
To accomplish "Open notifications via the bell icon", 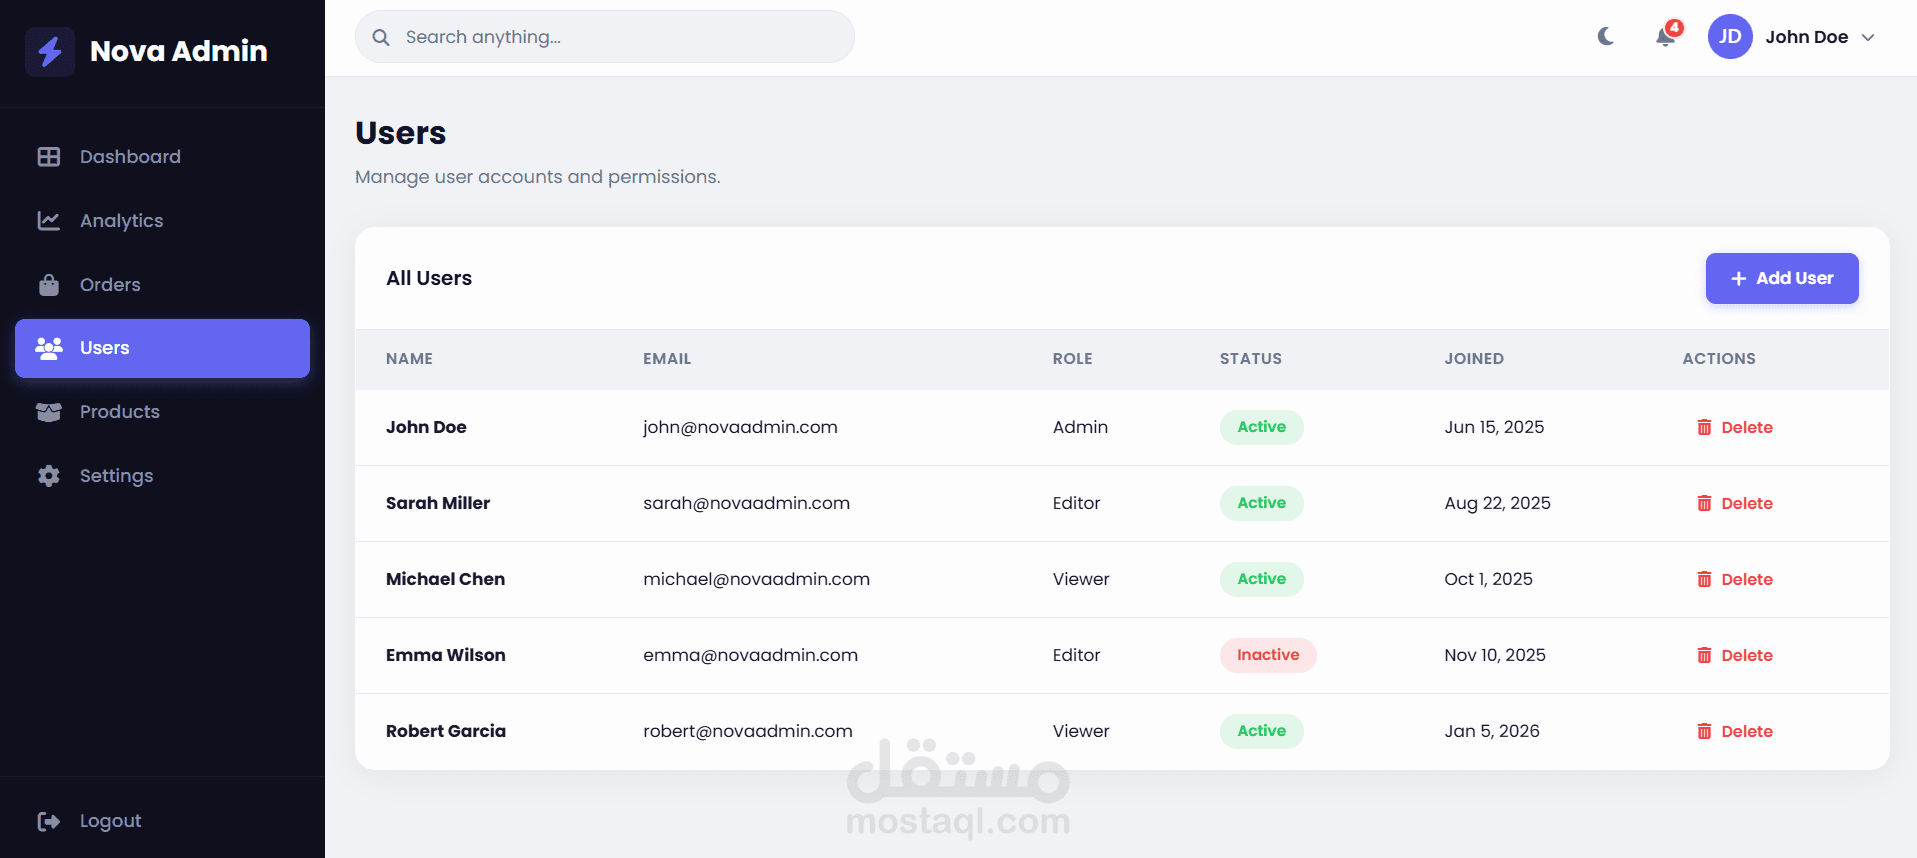I will (1665, 37).
